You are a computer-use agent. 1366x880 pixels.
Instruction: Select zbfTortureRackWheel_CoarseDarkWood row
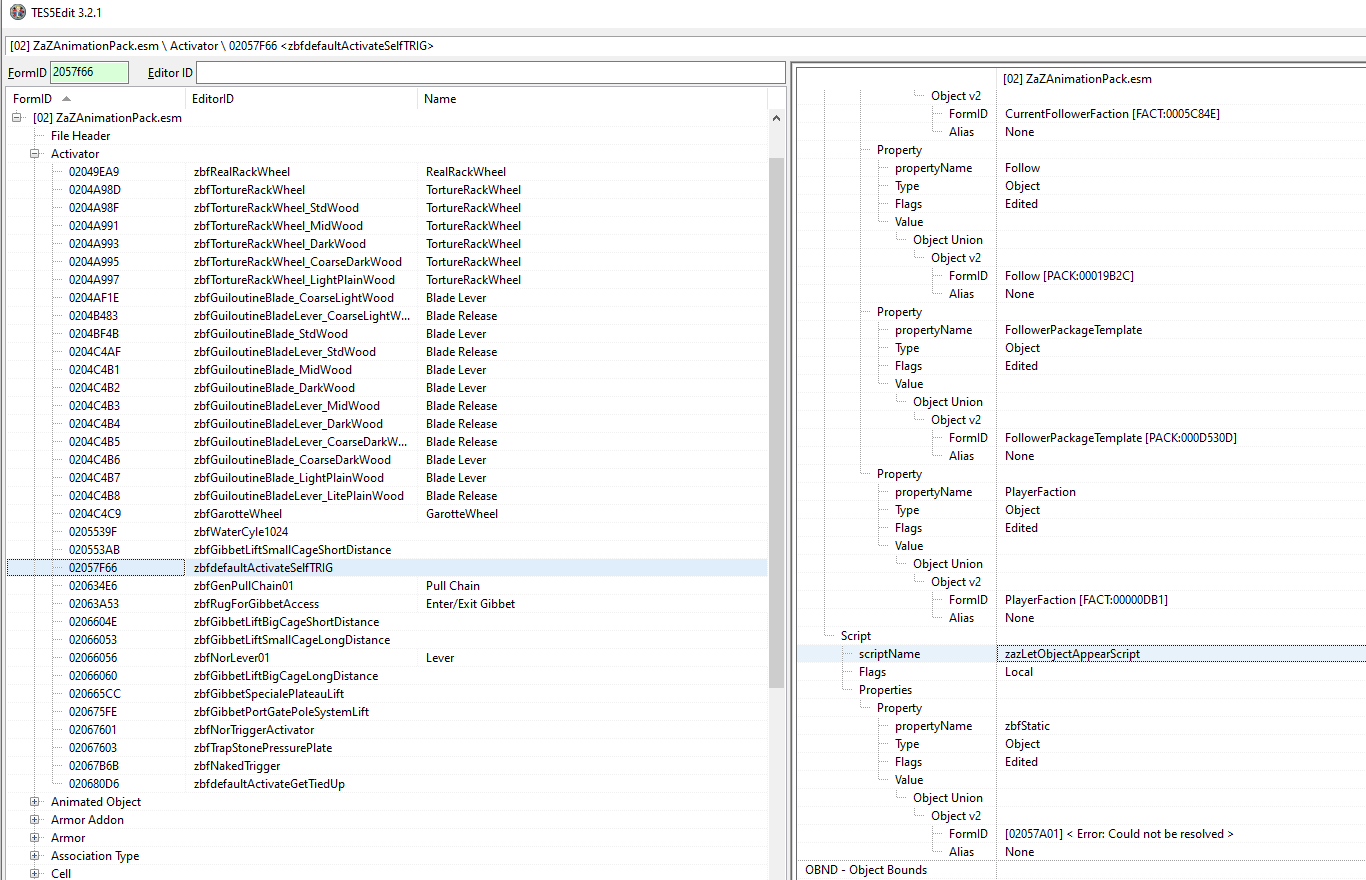pyautogui.click(x=387, y=262)
